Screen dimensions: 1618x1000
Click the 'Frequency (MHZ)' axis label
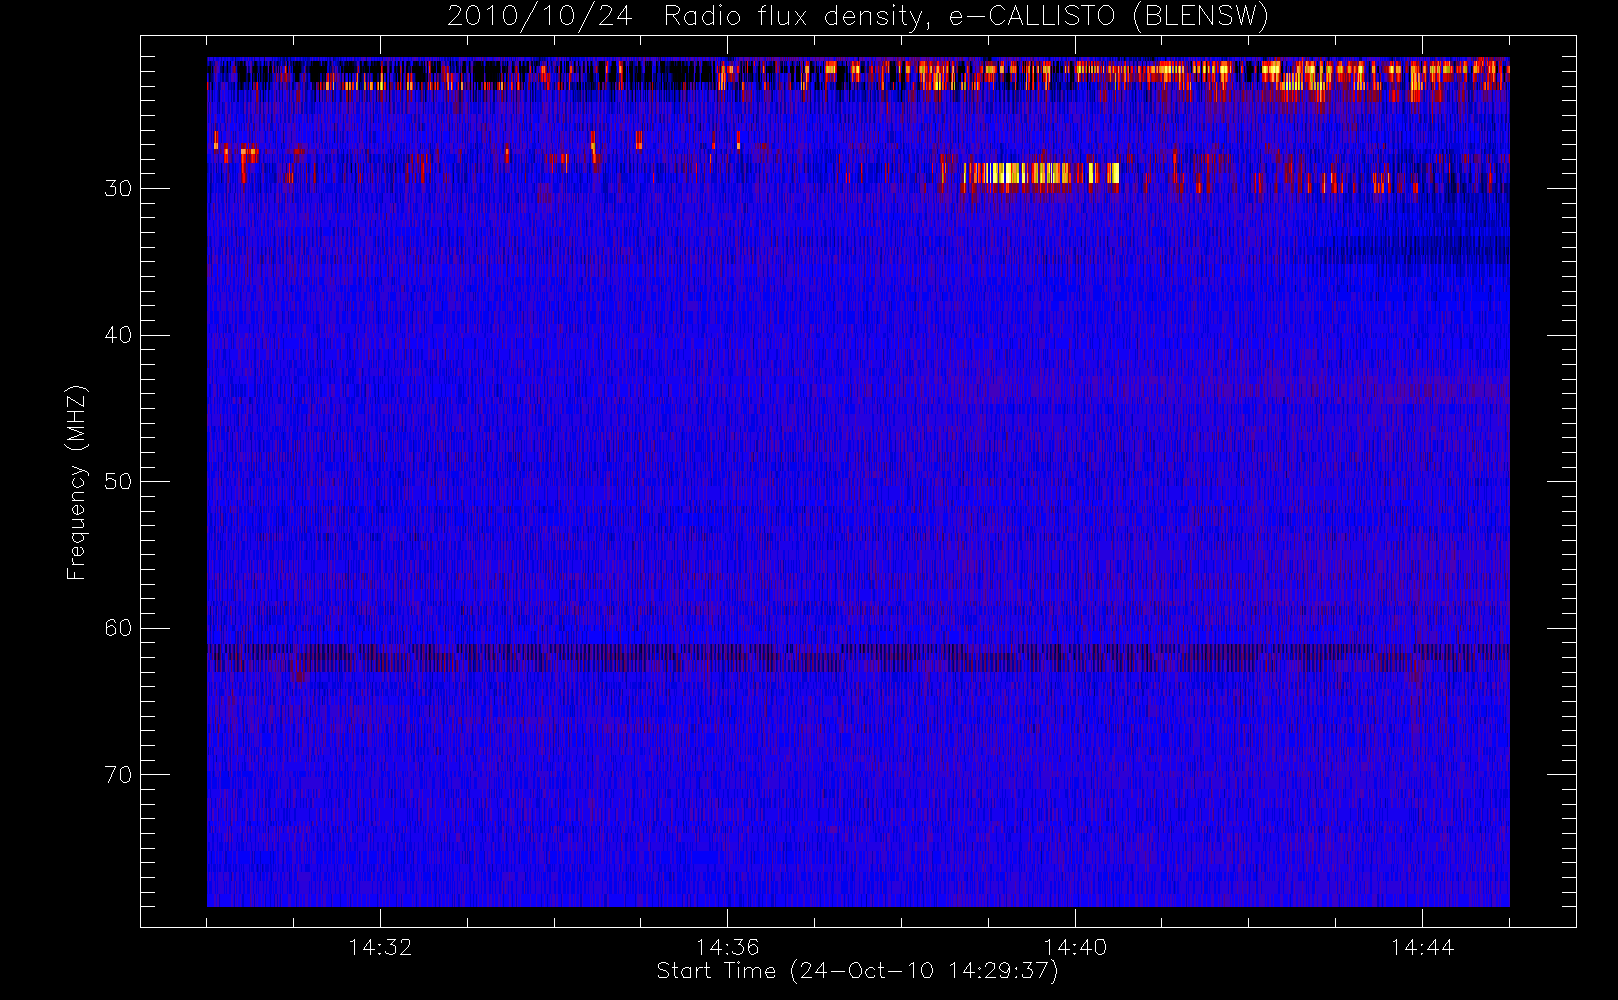coord(77,482)
